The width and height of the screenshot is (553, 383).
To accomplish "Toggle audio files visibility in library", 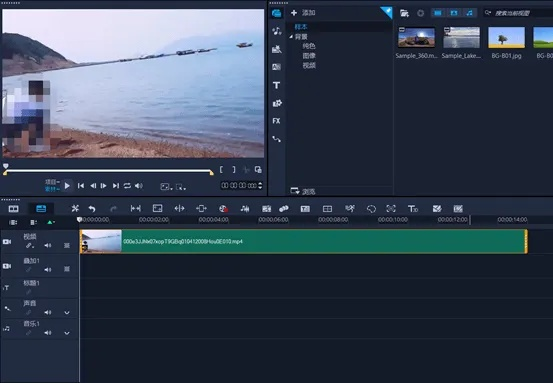I will tap(469, 13).
